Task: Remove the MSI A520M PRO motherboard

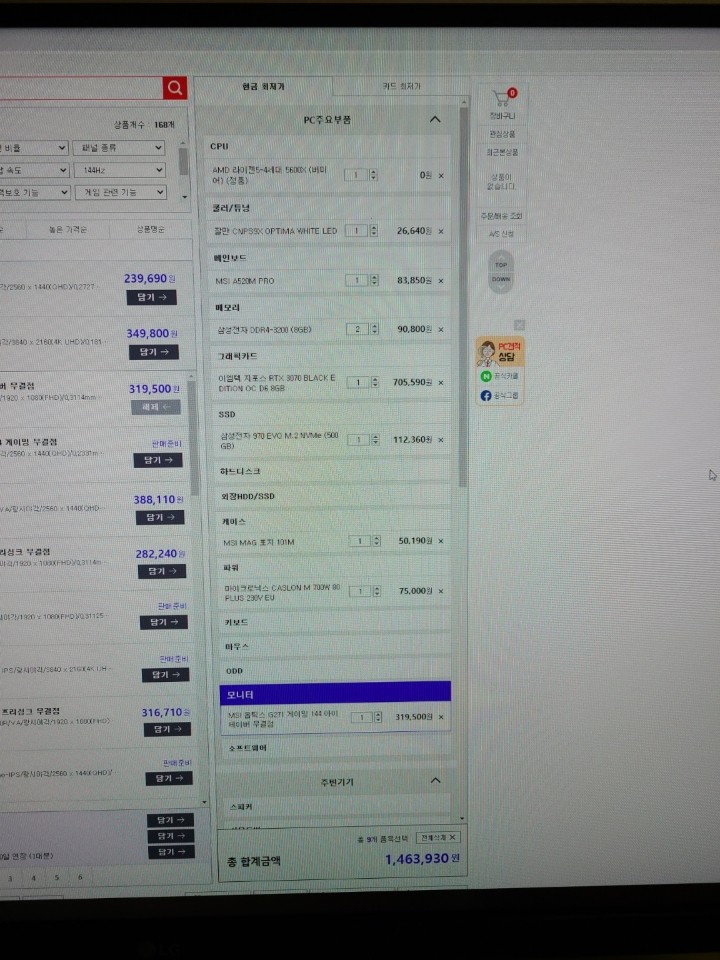Action: [441, 281]
